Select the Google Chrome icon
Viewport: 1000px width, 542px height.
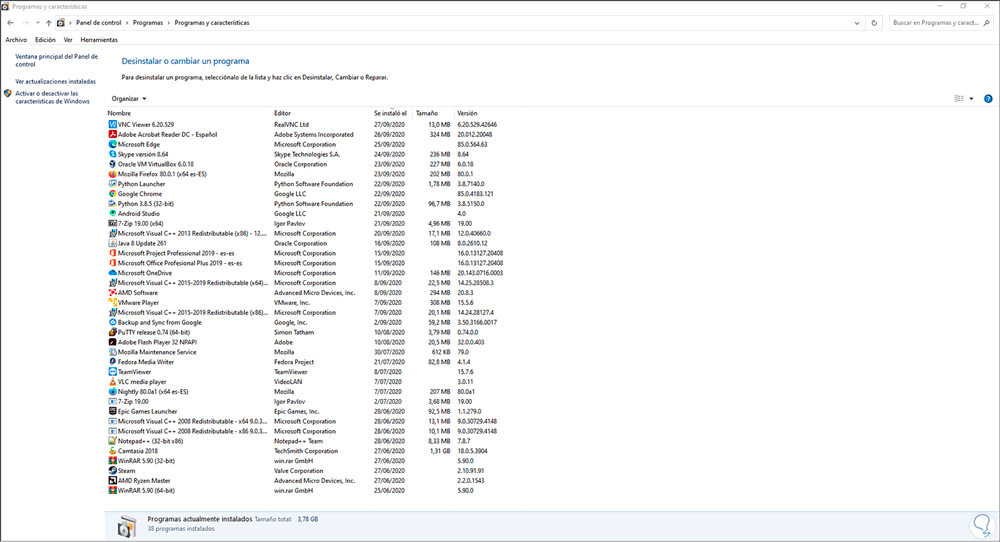tap(113, 194)
